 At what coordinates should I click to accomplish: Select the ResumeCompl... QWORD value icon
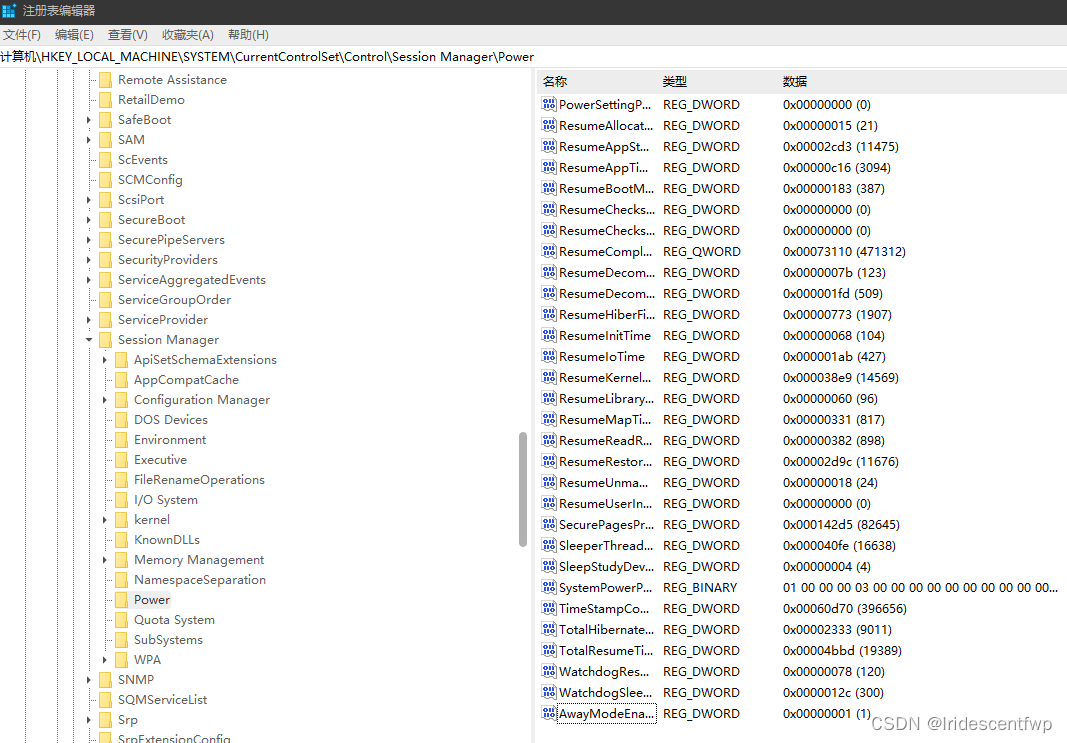click(549, 251)
